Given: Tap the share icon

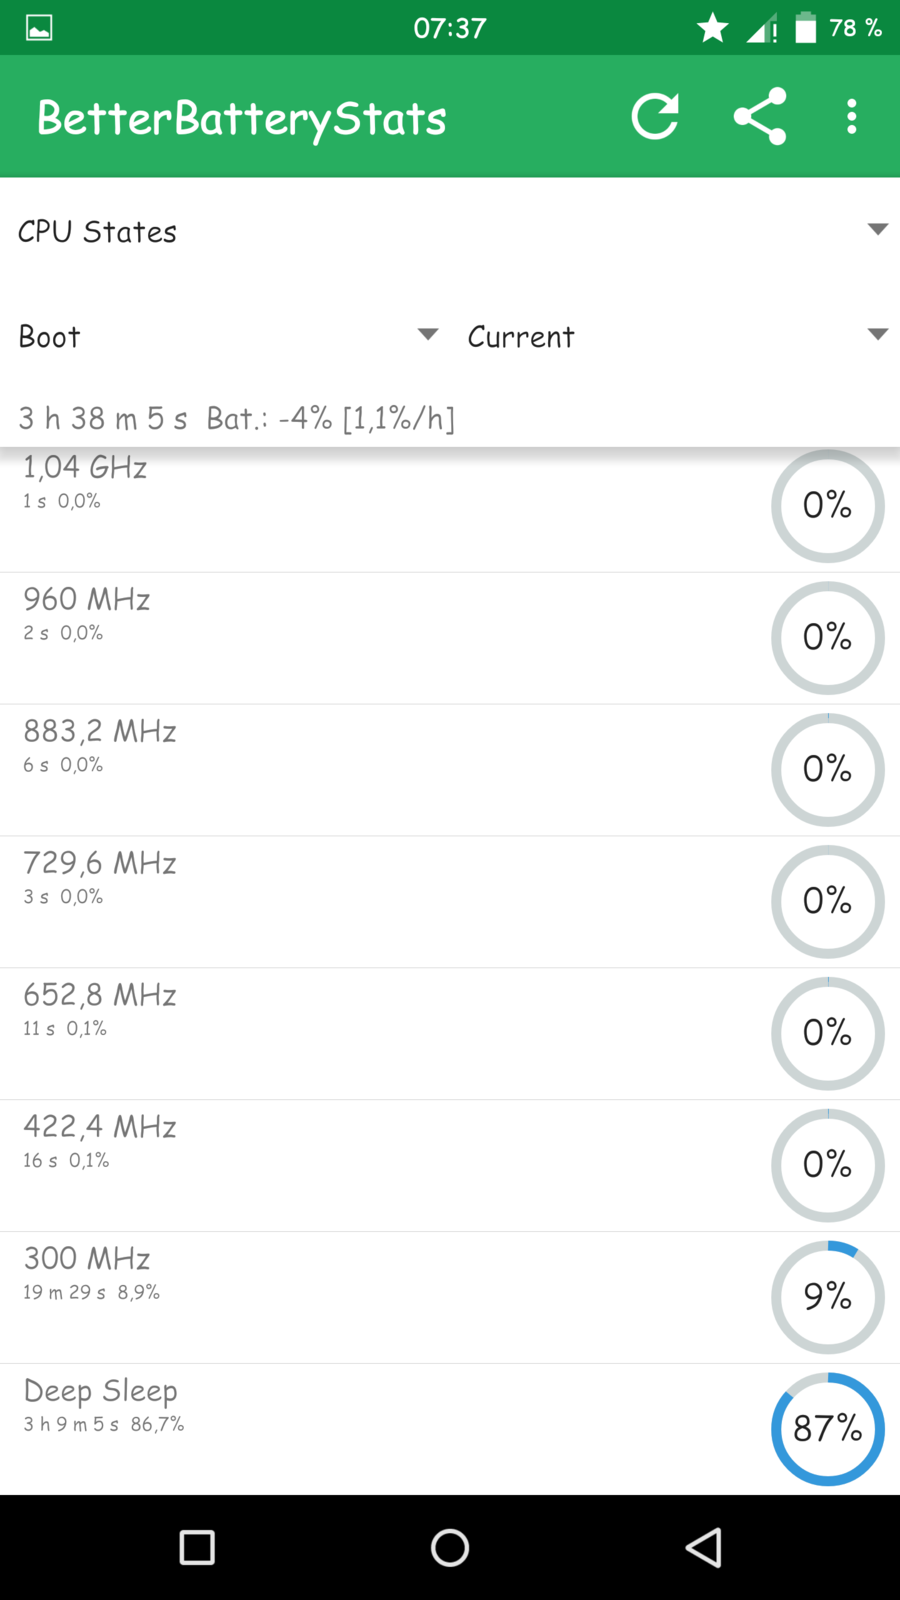Looking at the screenshot, I should [x=760, y=117].
